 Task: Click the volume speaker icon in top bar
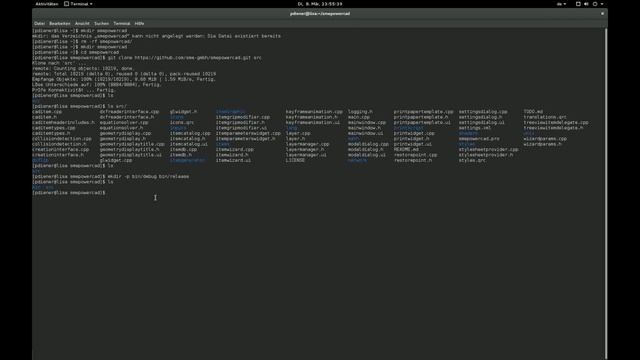pyautogui.click(x=586, y=4)
